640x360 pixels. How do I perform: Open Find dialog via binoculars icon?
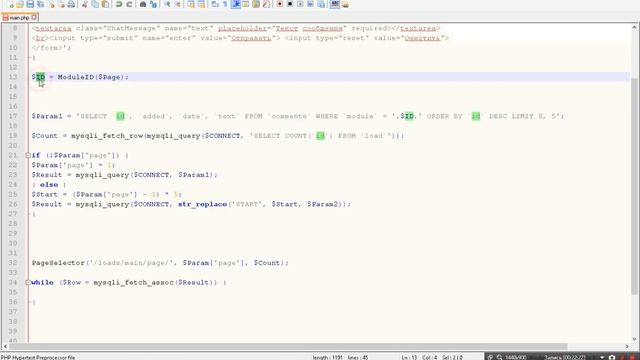[143, 4]
